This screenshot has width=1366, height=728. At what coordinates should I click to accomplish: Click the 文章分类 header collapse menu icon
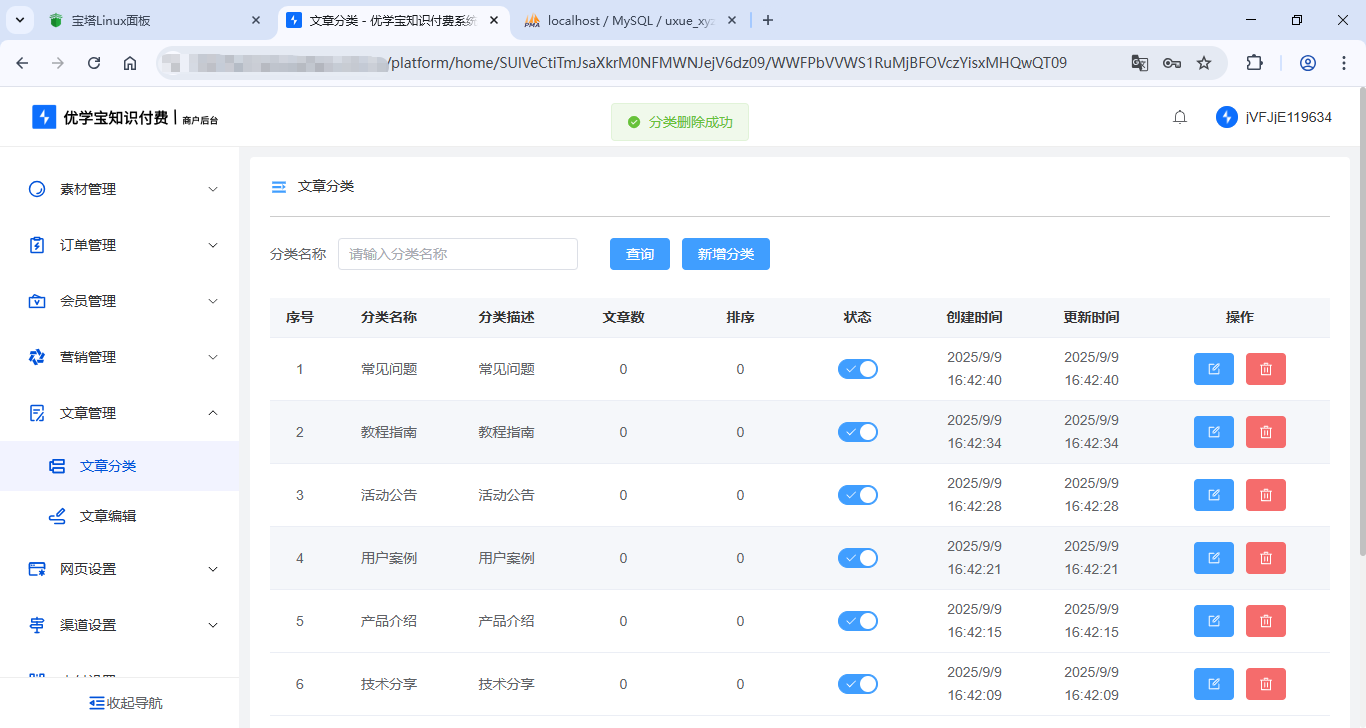click(279, 187)
